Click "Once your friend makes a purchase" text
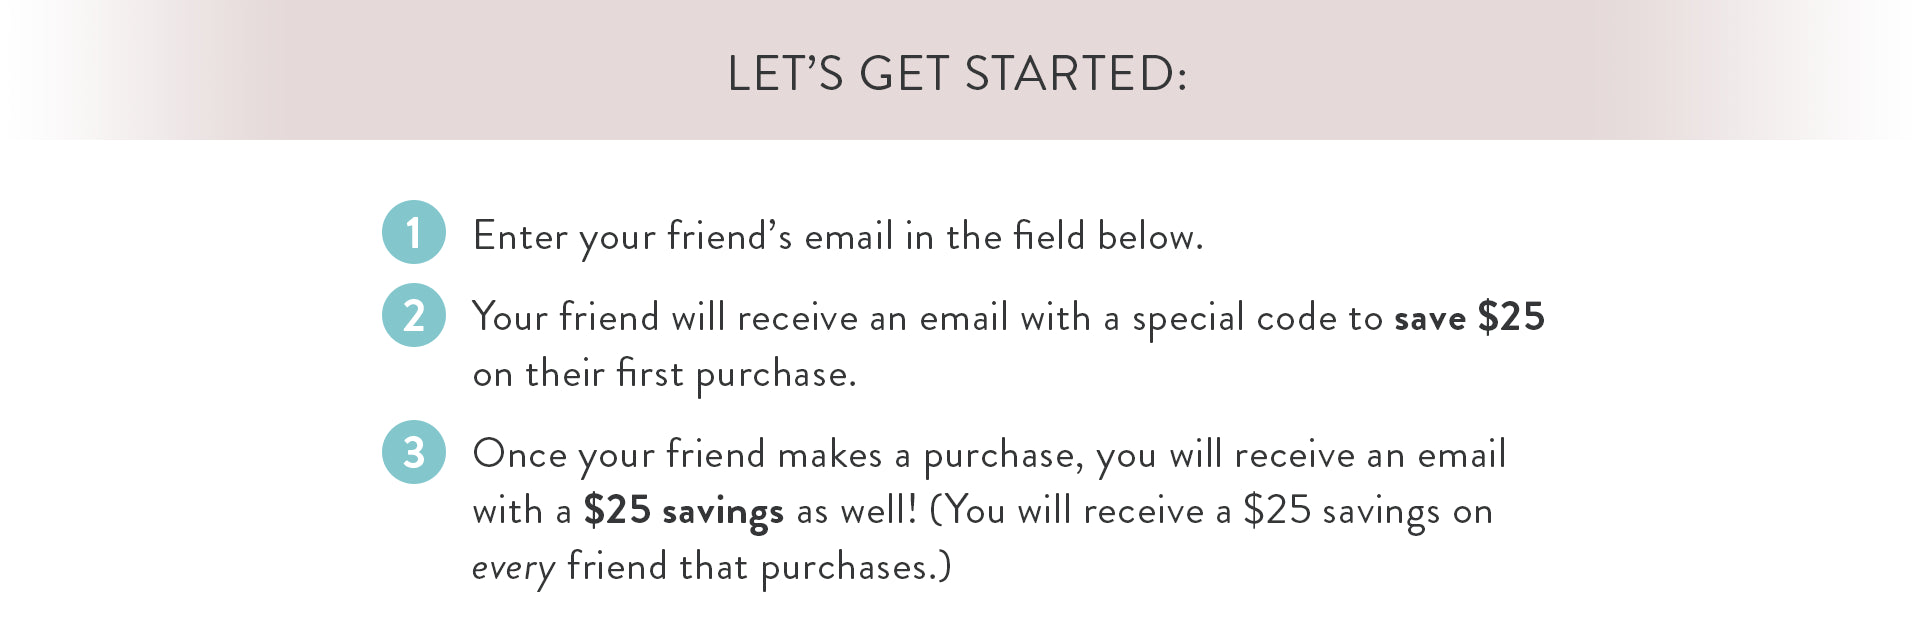This screenshot has height=621, width=1920. 778,455
